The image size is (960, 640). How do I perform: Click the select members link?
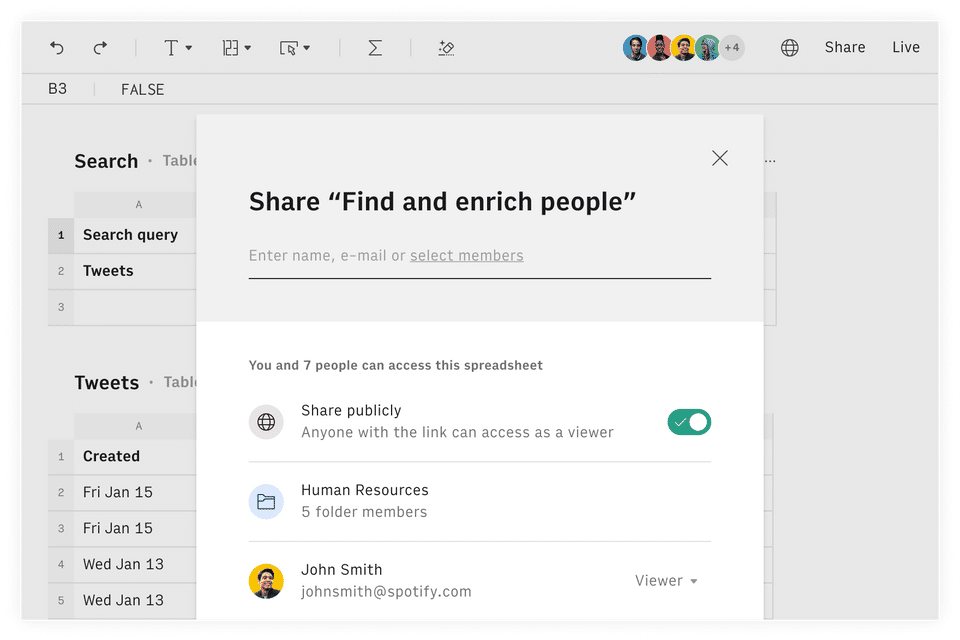point(466,255)
